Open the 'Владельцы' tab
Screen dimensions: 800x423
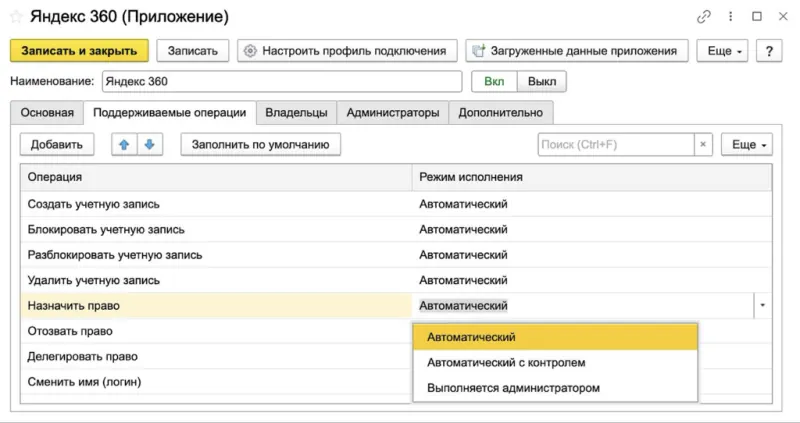[296, 113]
